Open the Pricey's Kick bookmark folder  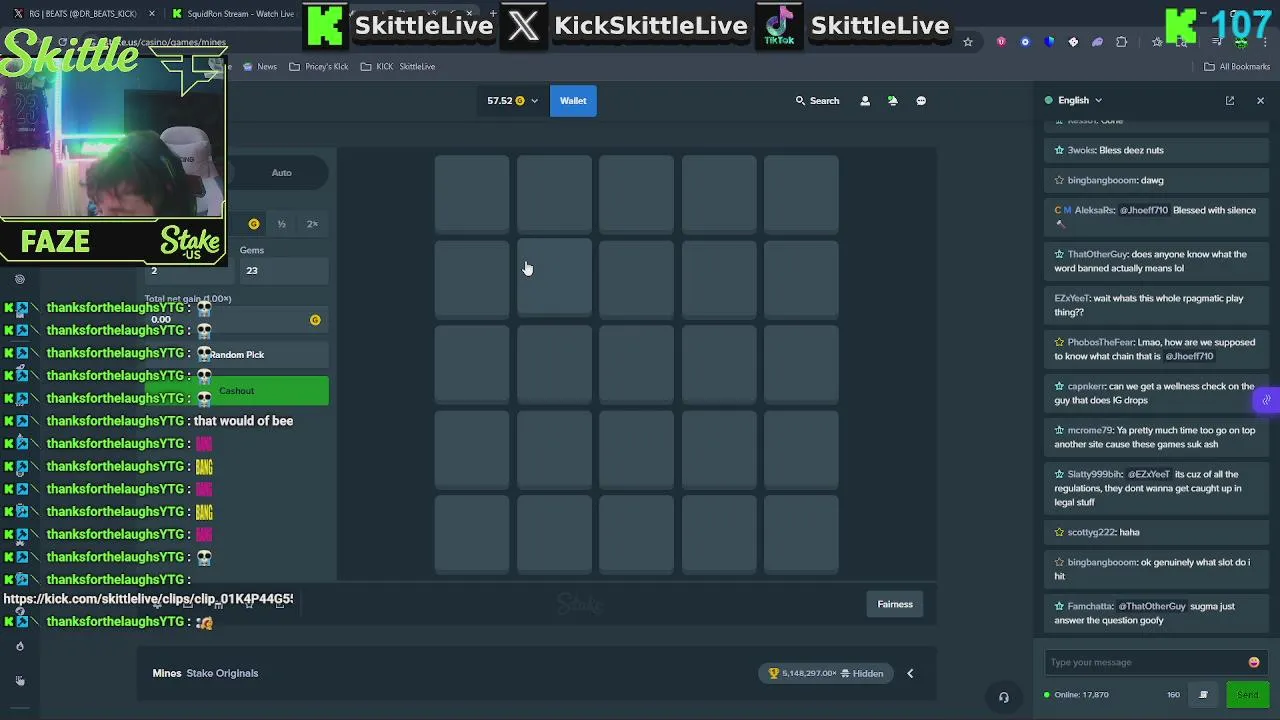[x=319, y=67]
